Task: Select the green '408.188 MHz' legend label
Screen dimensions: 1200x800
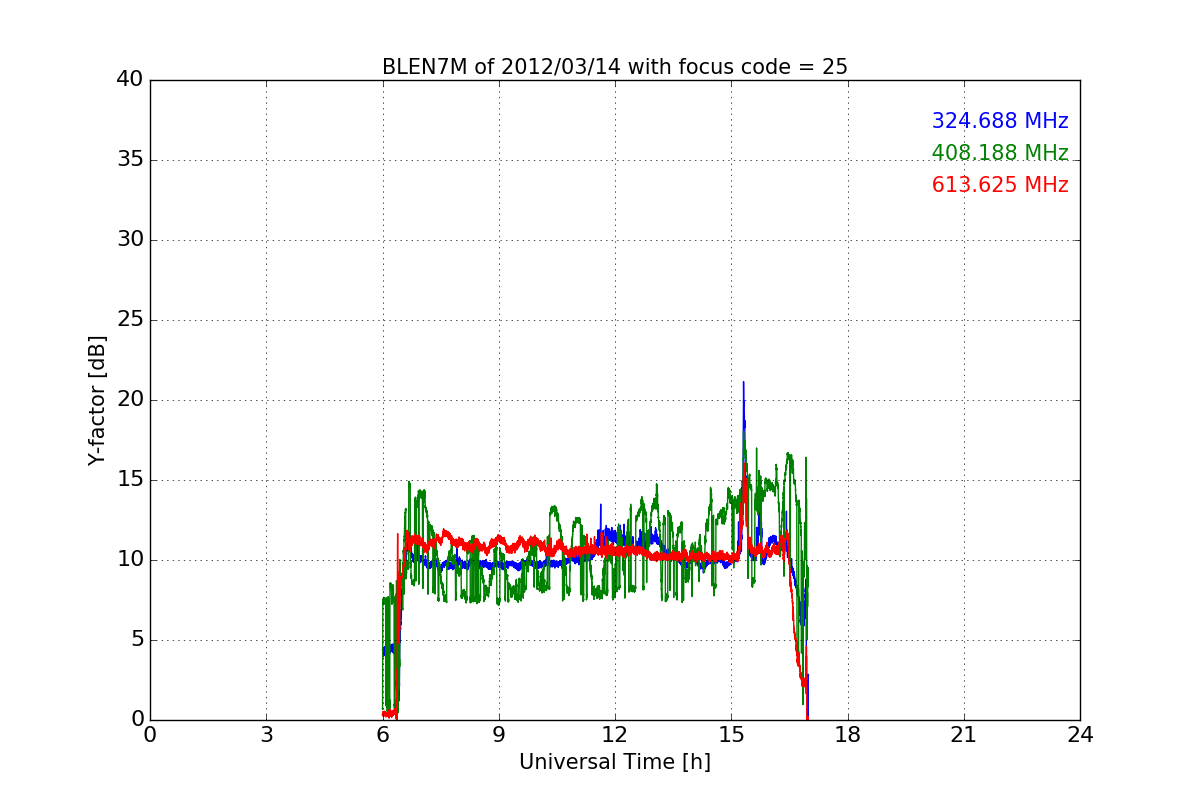Action: tap(1000, 153)
